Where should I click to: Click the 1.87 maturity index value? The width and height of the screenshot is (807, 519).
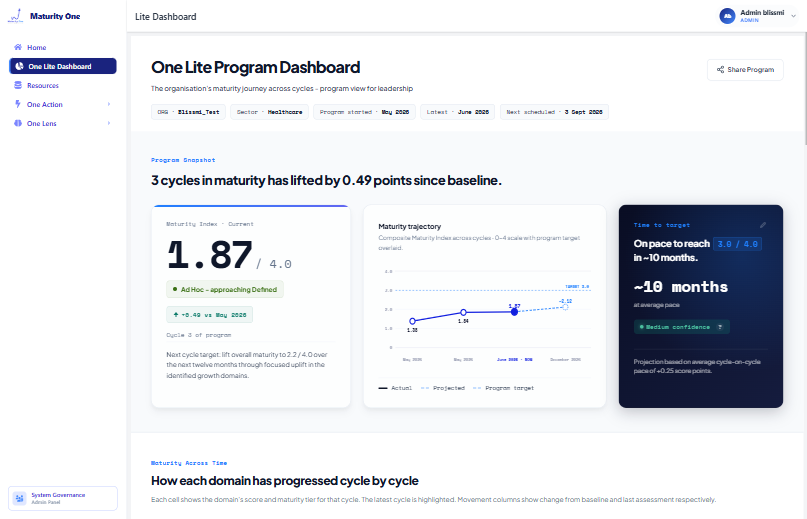210,255
